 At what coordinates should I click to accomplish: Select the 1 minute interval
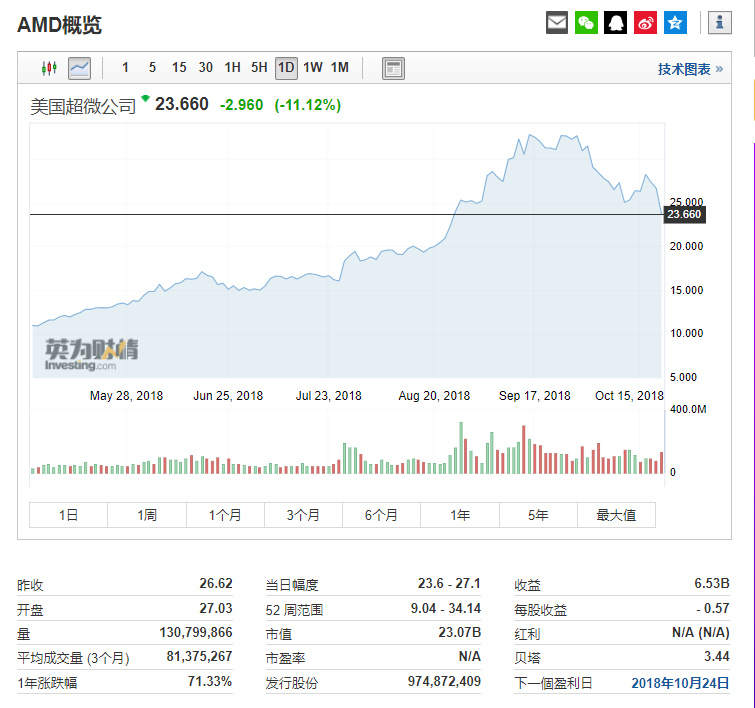click(x=126, y=67)
